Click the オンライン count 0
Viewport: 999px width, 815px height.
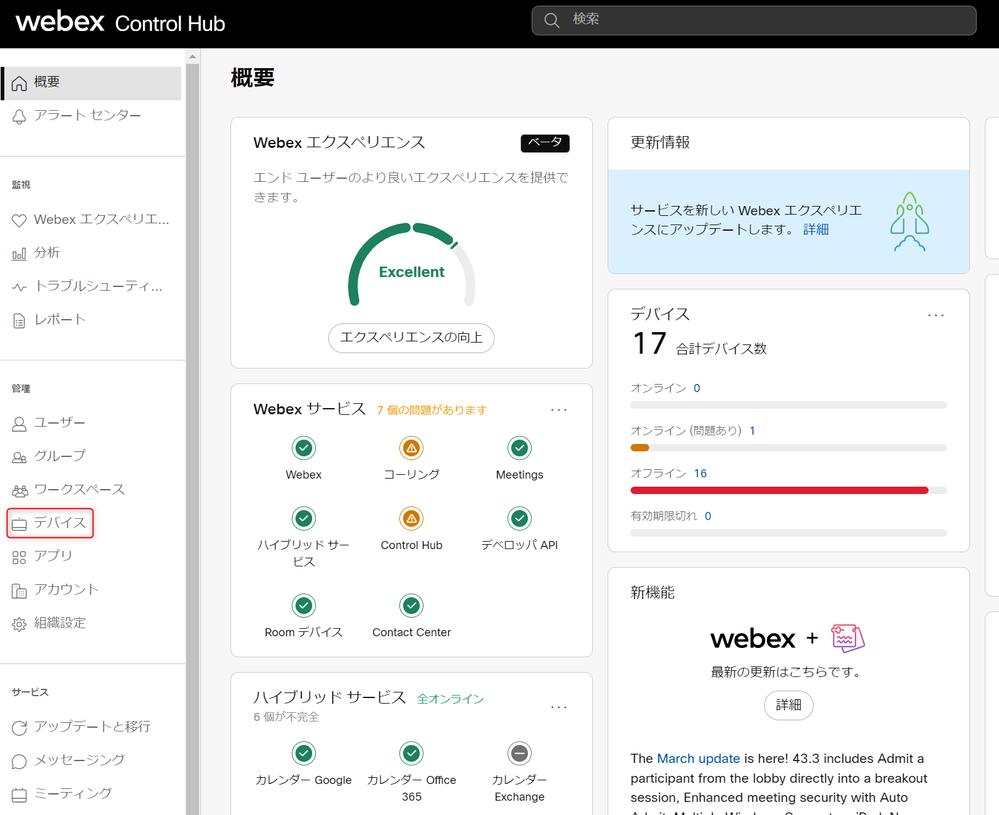696,388
